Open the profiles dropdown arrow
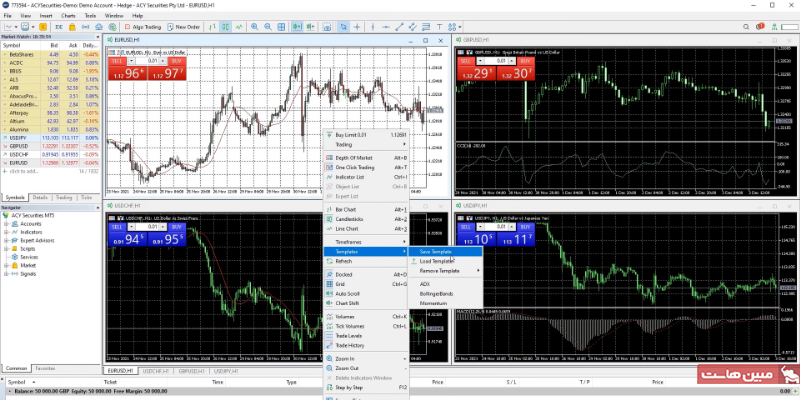This screenshot has height=400, width=800. pyautogui.click(x=33, y=27)
